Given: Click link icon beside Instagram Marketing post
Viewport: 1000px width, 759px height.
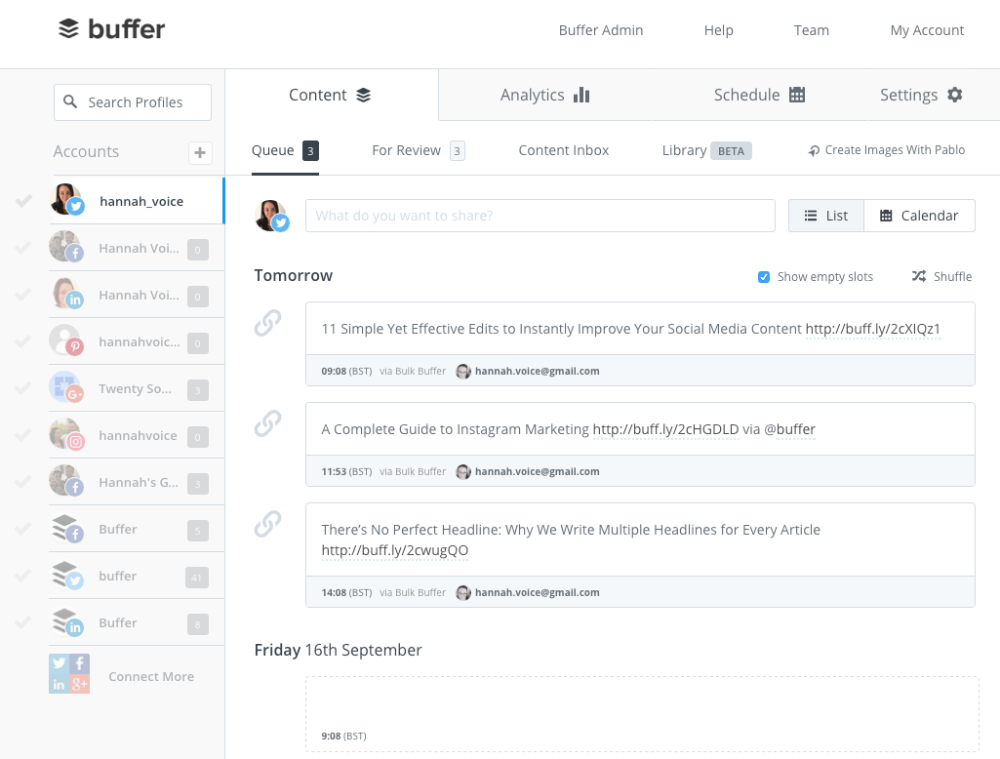Looking at the screenshot, I should point(268,424).
